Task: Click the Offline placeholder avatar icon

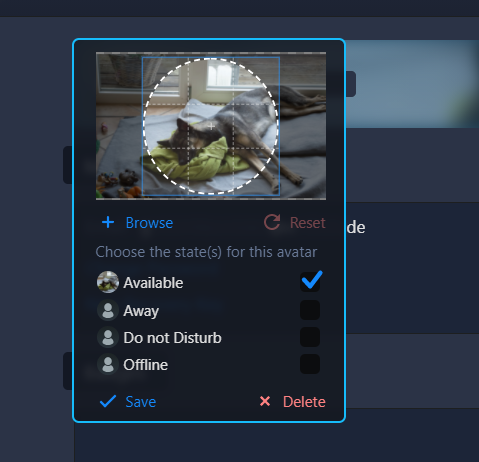Action: point(108,364)
